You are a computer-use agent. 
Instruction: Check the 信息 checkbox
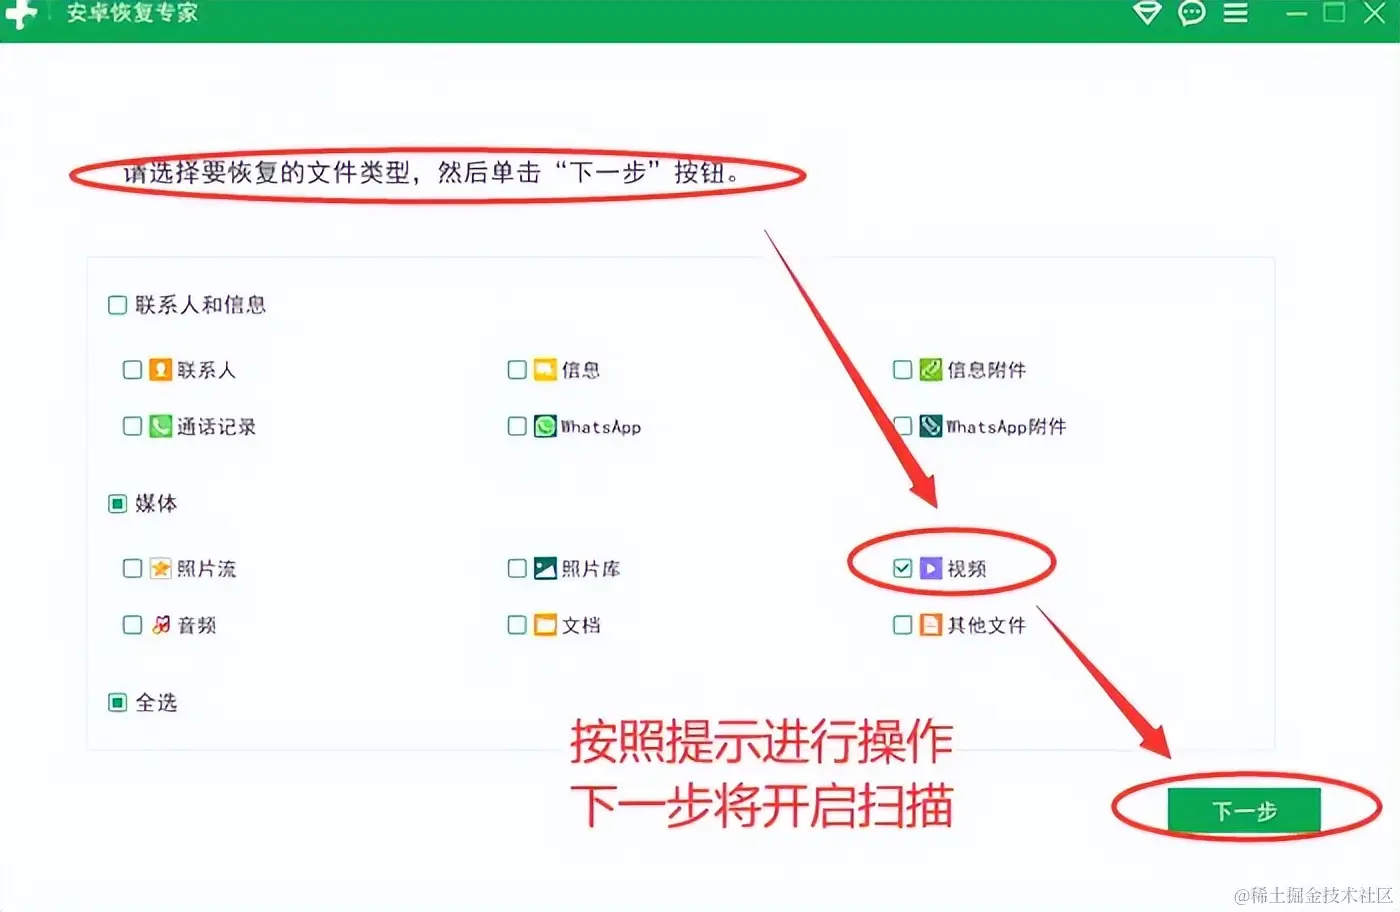pyautogui.click(x=517, y=370)
